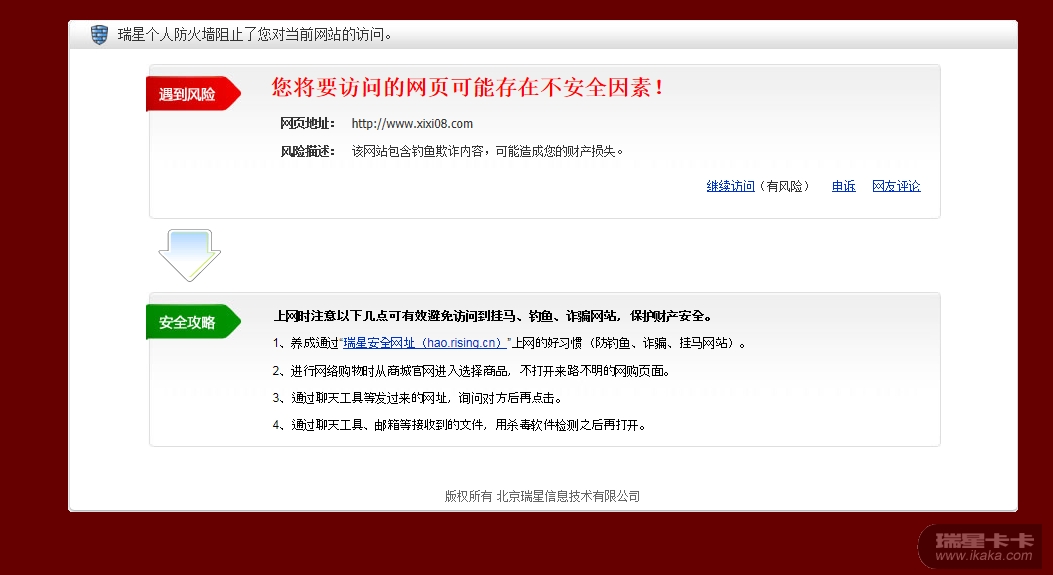Select the URL text http://www.xixi08.com

pos(412,124)
